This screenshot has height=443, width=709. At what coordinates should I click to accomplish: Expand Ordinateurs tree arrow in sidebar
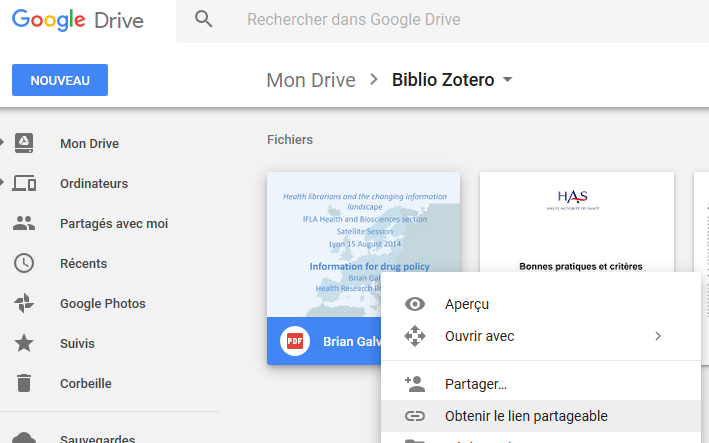pyautogui.click(x=2, y=183)
